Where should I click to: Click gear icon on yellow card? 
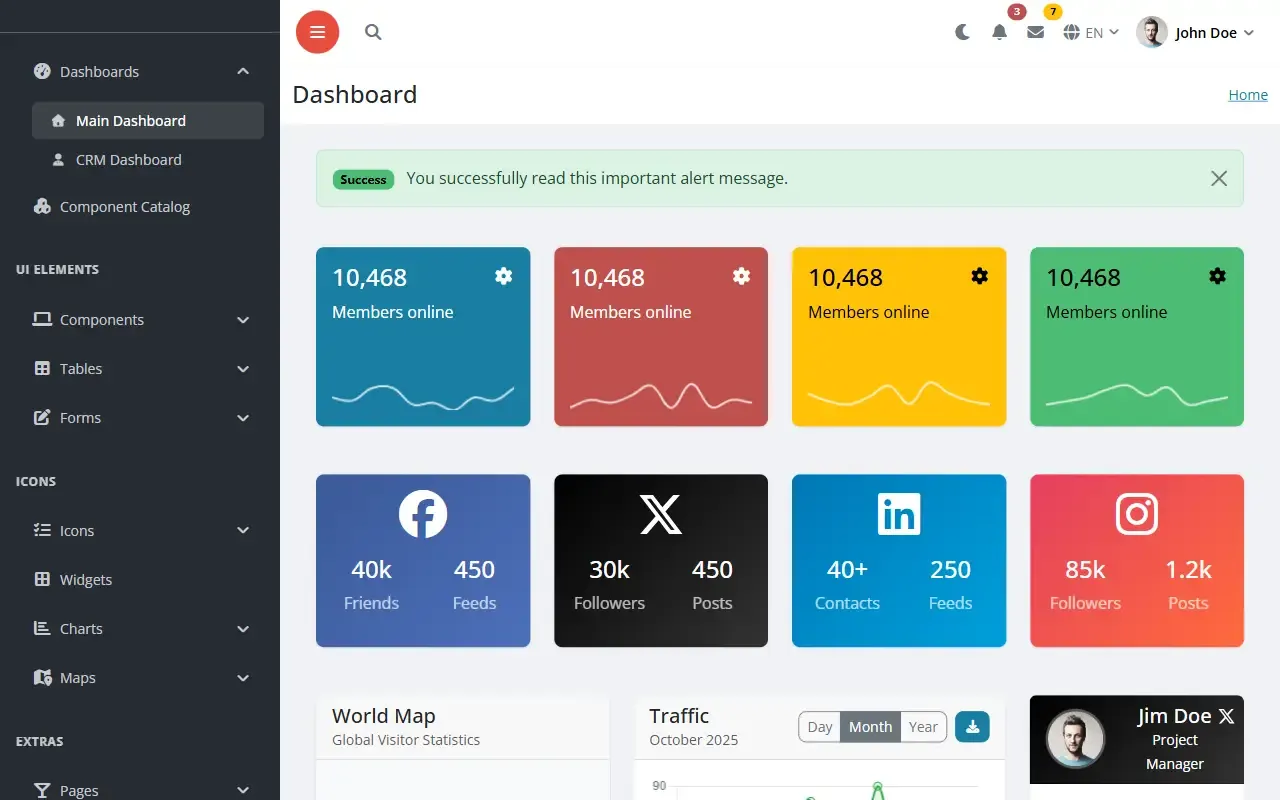(979, 276)
